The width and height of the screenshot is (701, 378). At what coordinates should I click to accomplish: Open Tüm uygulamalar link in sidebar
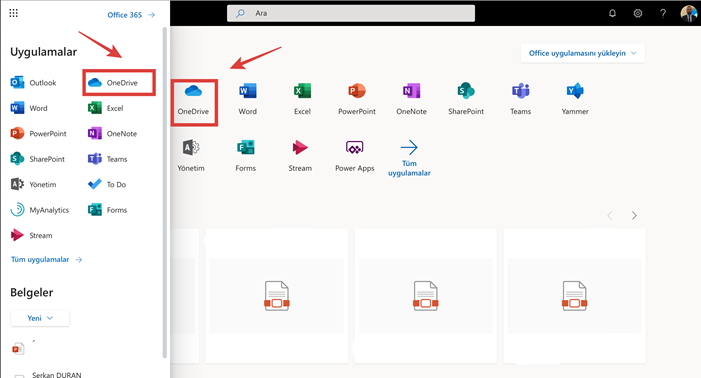click(46, 260)
